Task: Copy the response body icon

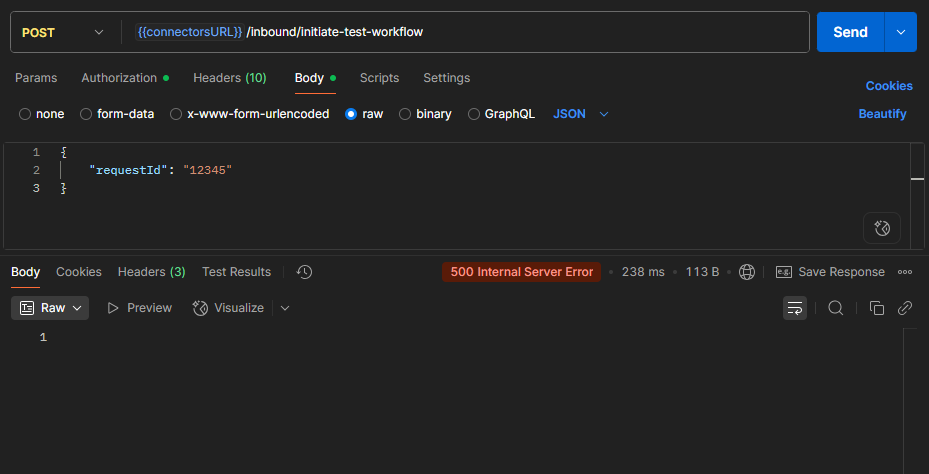Action: pyautogui.click(x=876, y=308)
